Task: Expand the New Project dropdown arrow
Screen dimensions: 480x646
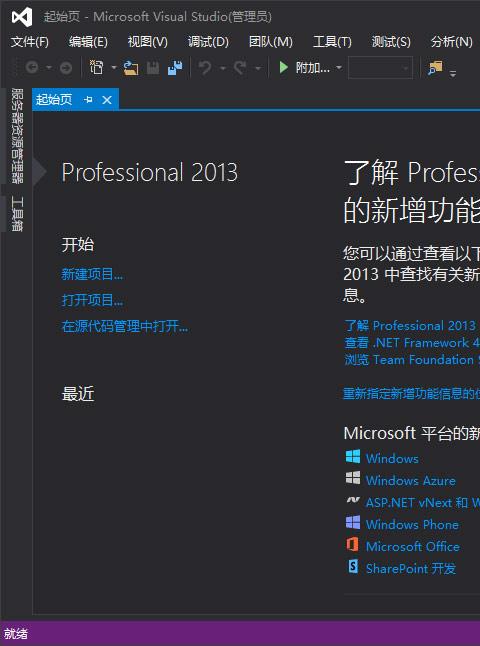Action: pyautogui.click(x=114, y=68)
